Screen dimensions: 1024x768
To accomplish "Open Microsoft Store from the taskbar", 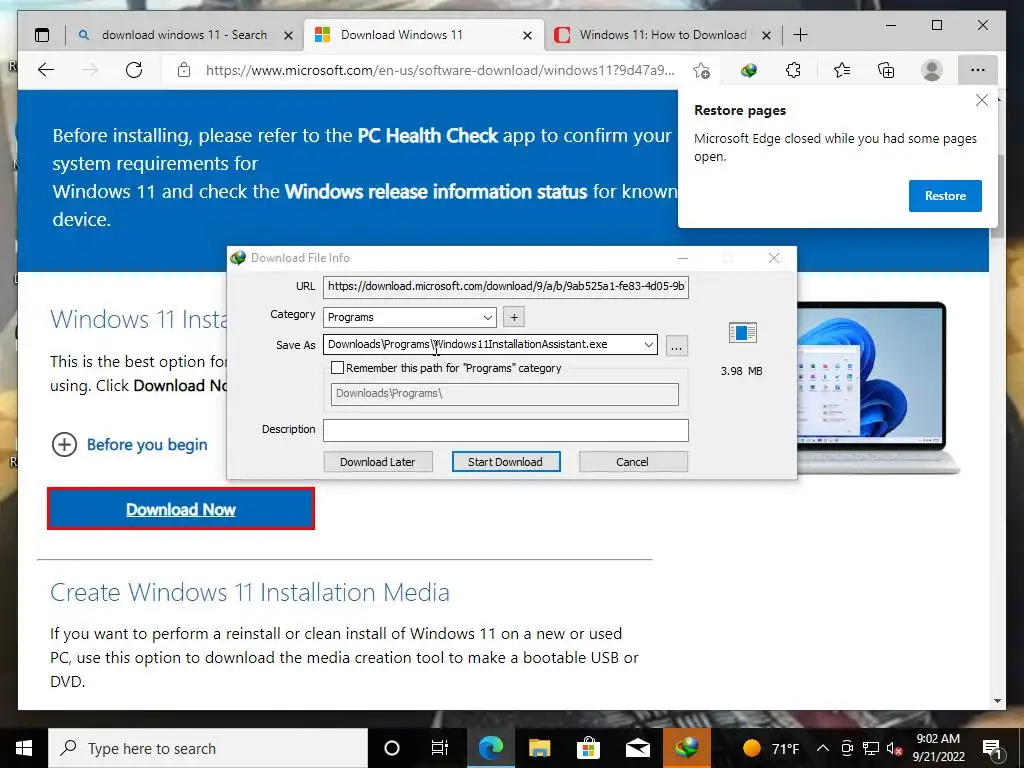I will click(588, 748).
